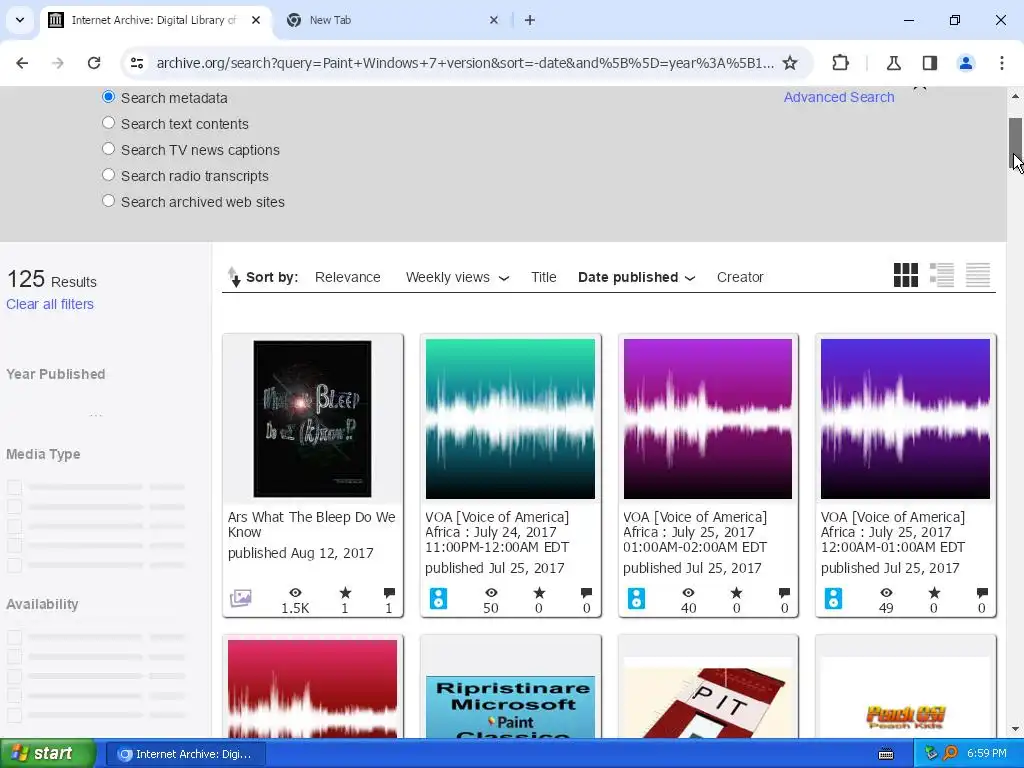This screenshot has height=768, width=1024.
Task: Switch to extended list view icon
Action: [942, 276]
